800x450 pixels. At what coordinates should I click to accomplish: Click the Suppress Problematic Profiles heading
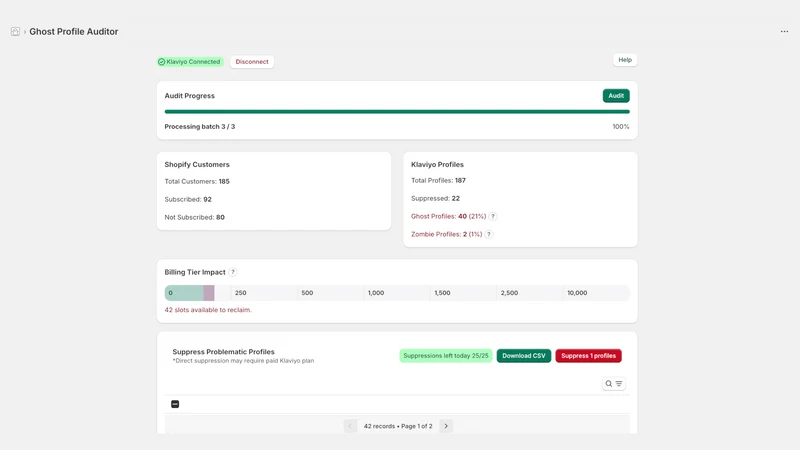pos(223,352)
